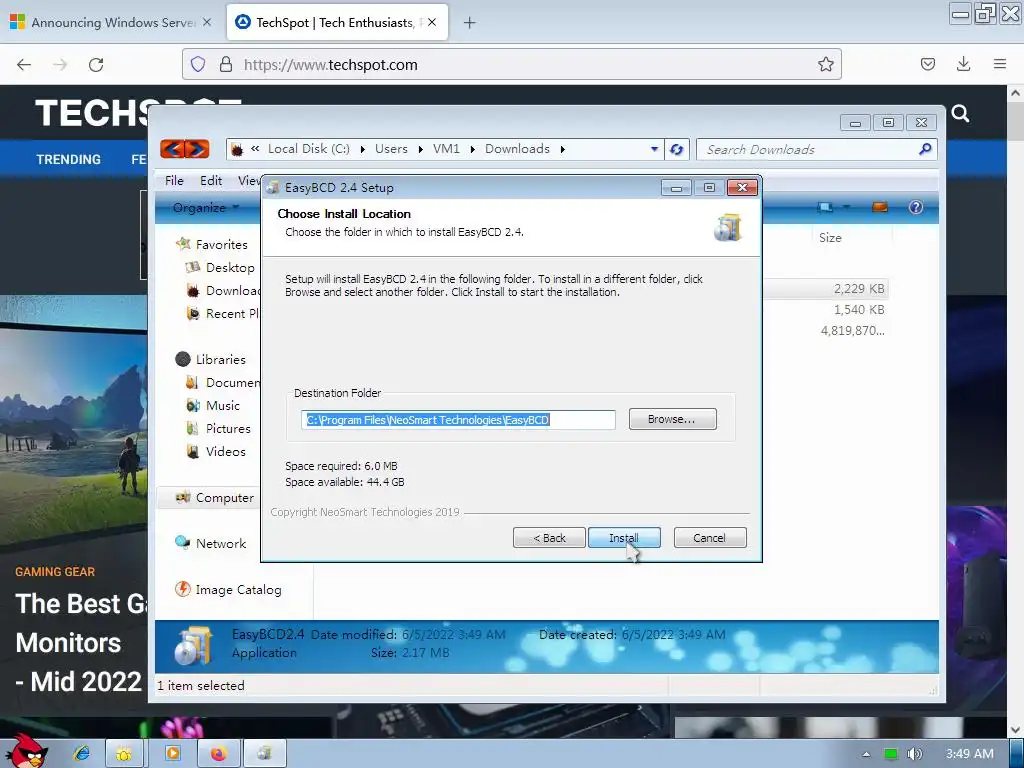1024x768 pixels.
Task: Open Recent Places under Favorites
Action: coord(223,313)
